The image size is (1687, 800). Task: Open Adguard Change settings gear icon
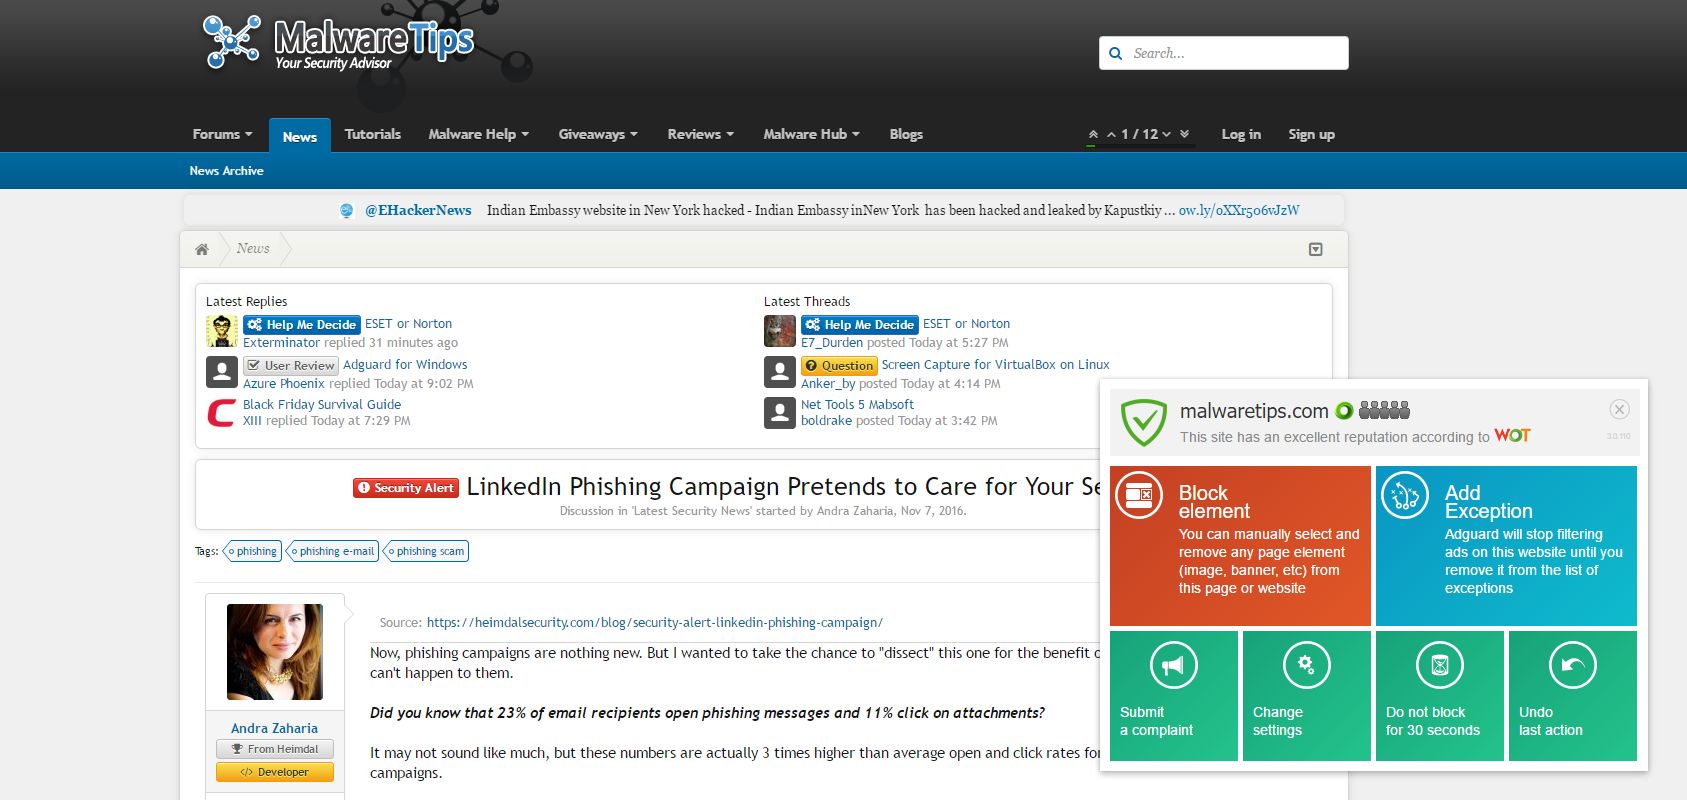[x=1306, y=665]
